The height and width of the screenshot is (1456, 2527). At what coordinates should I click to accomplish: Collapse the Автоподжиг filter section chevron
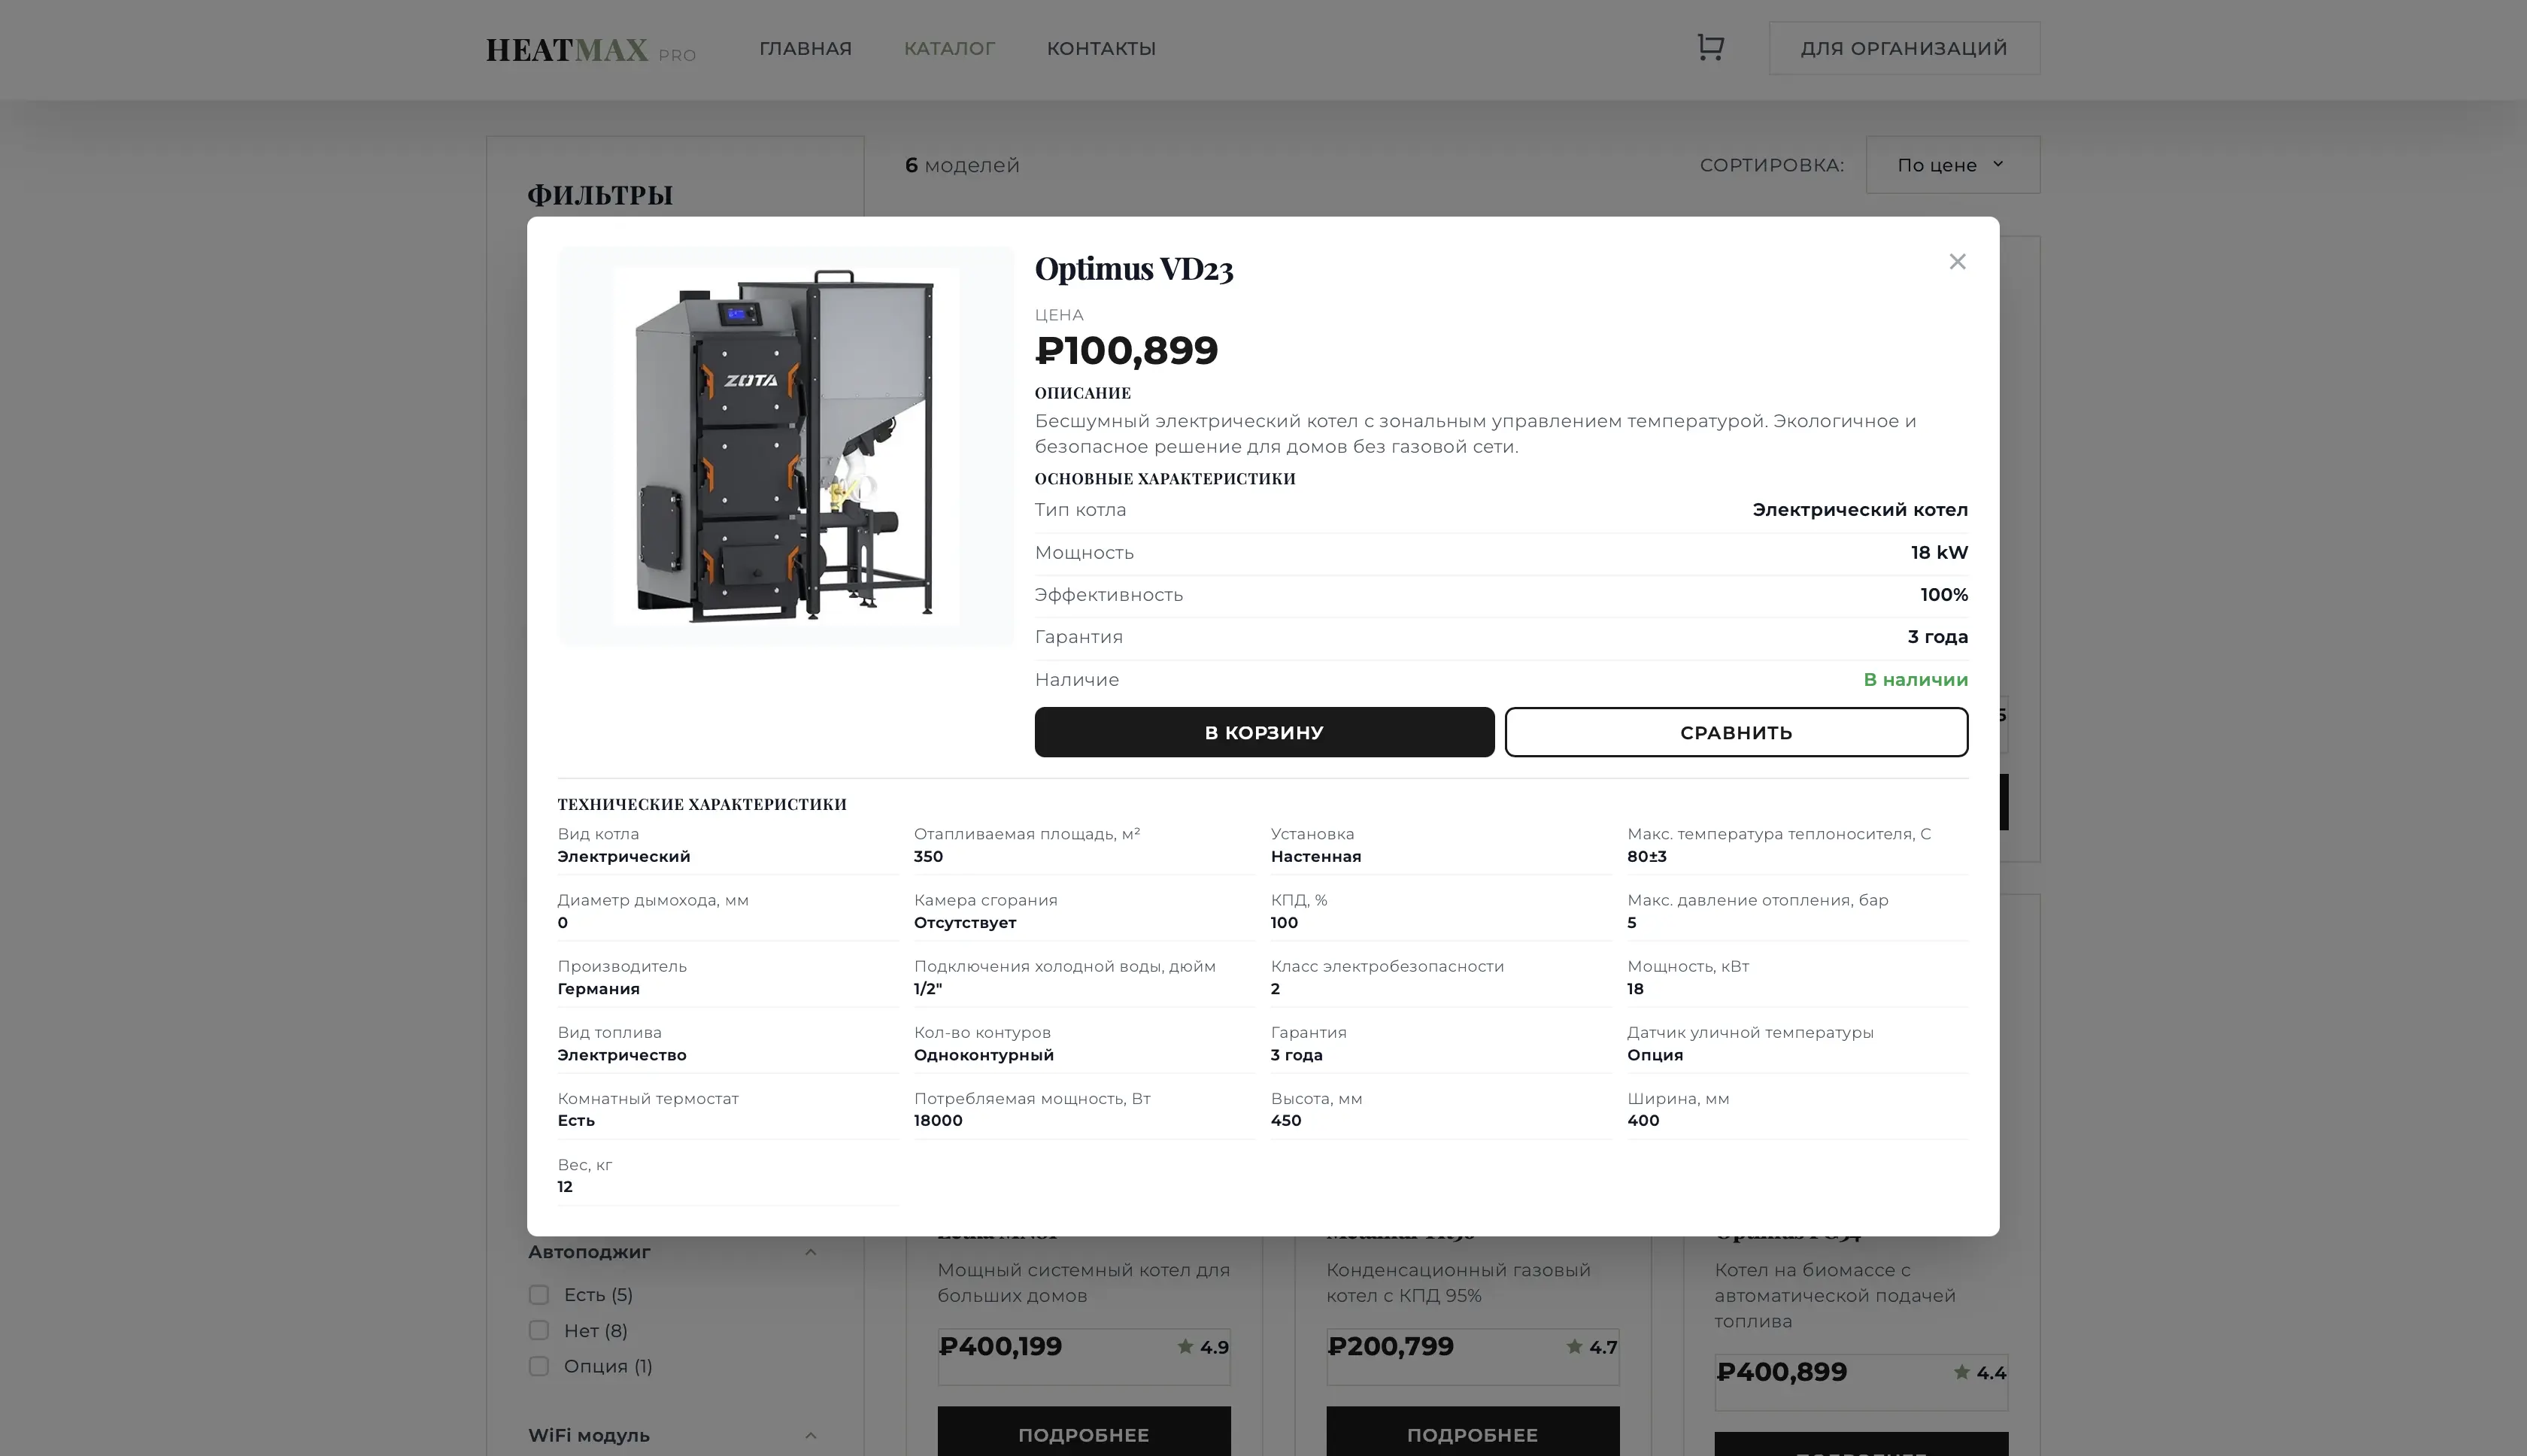point(811,1252)
